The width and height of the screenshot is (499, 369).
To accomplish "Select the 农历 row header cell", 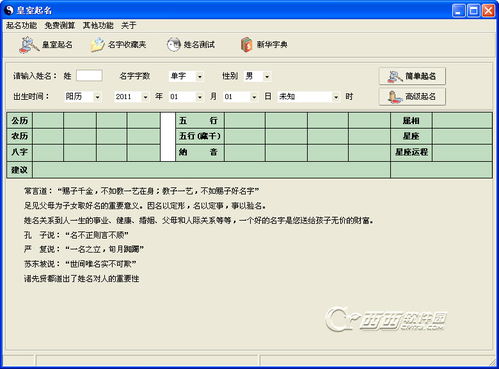I will pos(20,136).
